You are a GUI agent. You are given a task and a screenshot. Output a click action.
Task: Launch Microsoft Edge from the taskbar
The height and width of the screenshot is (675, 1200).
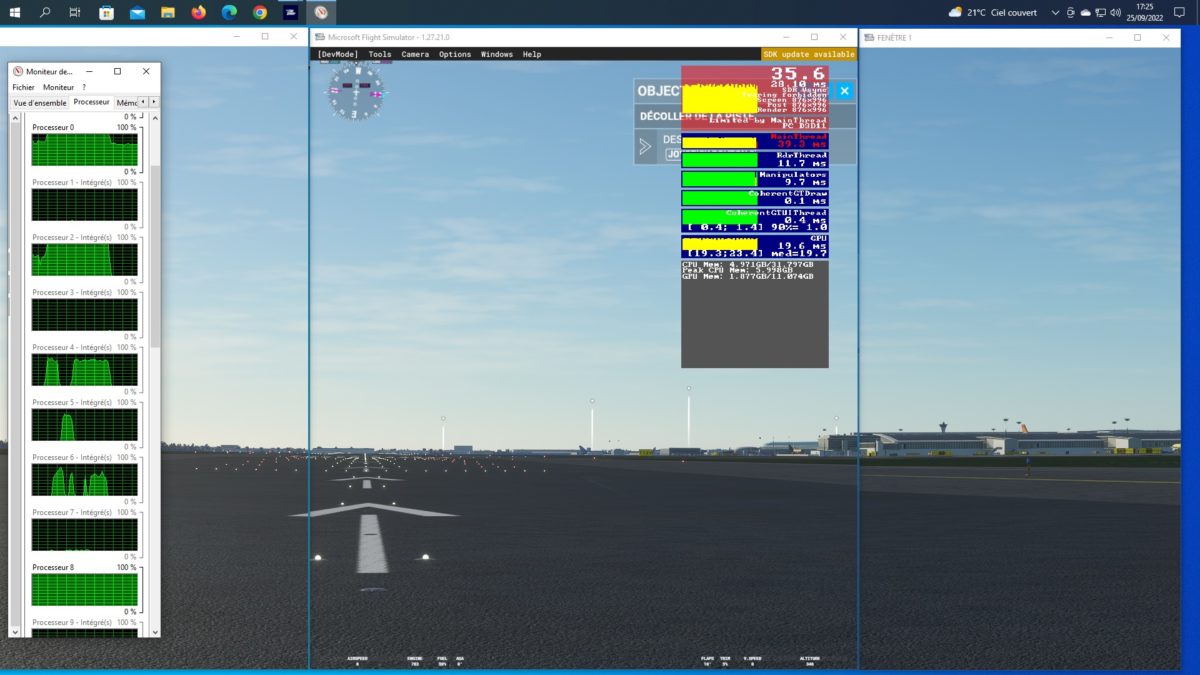click(228, 12)
